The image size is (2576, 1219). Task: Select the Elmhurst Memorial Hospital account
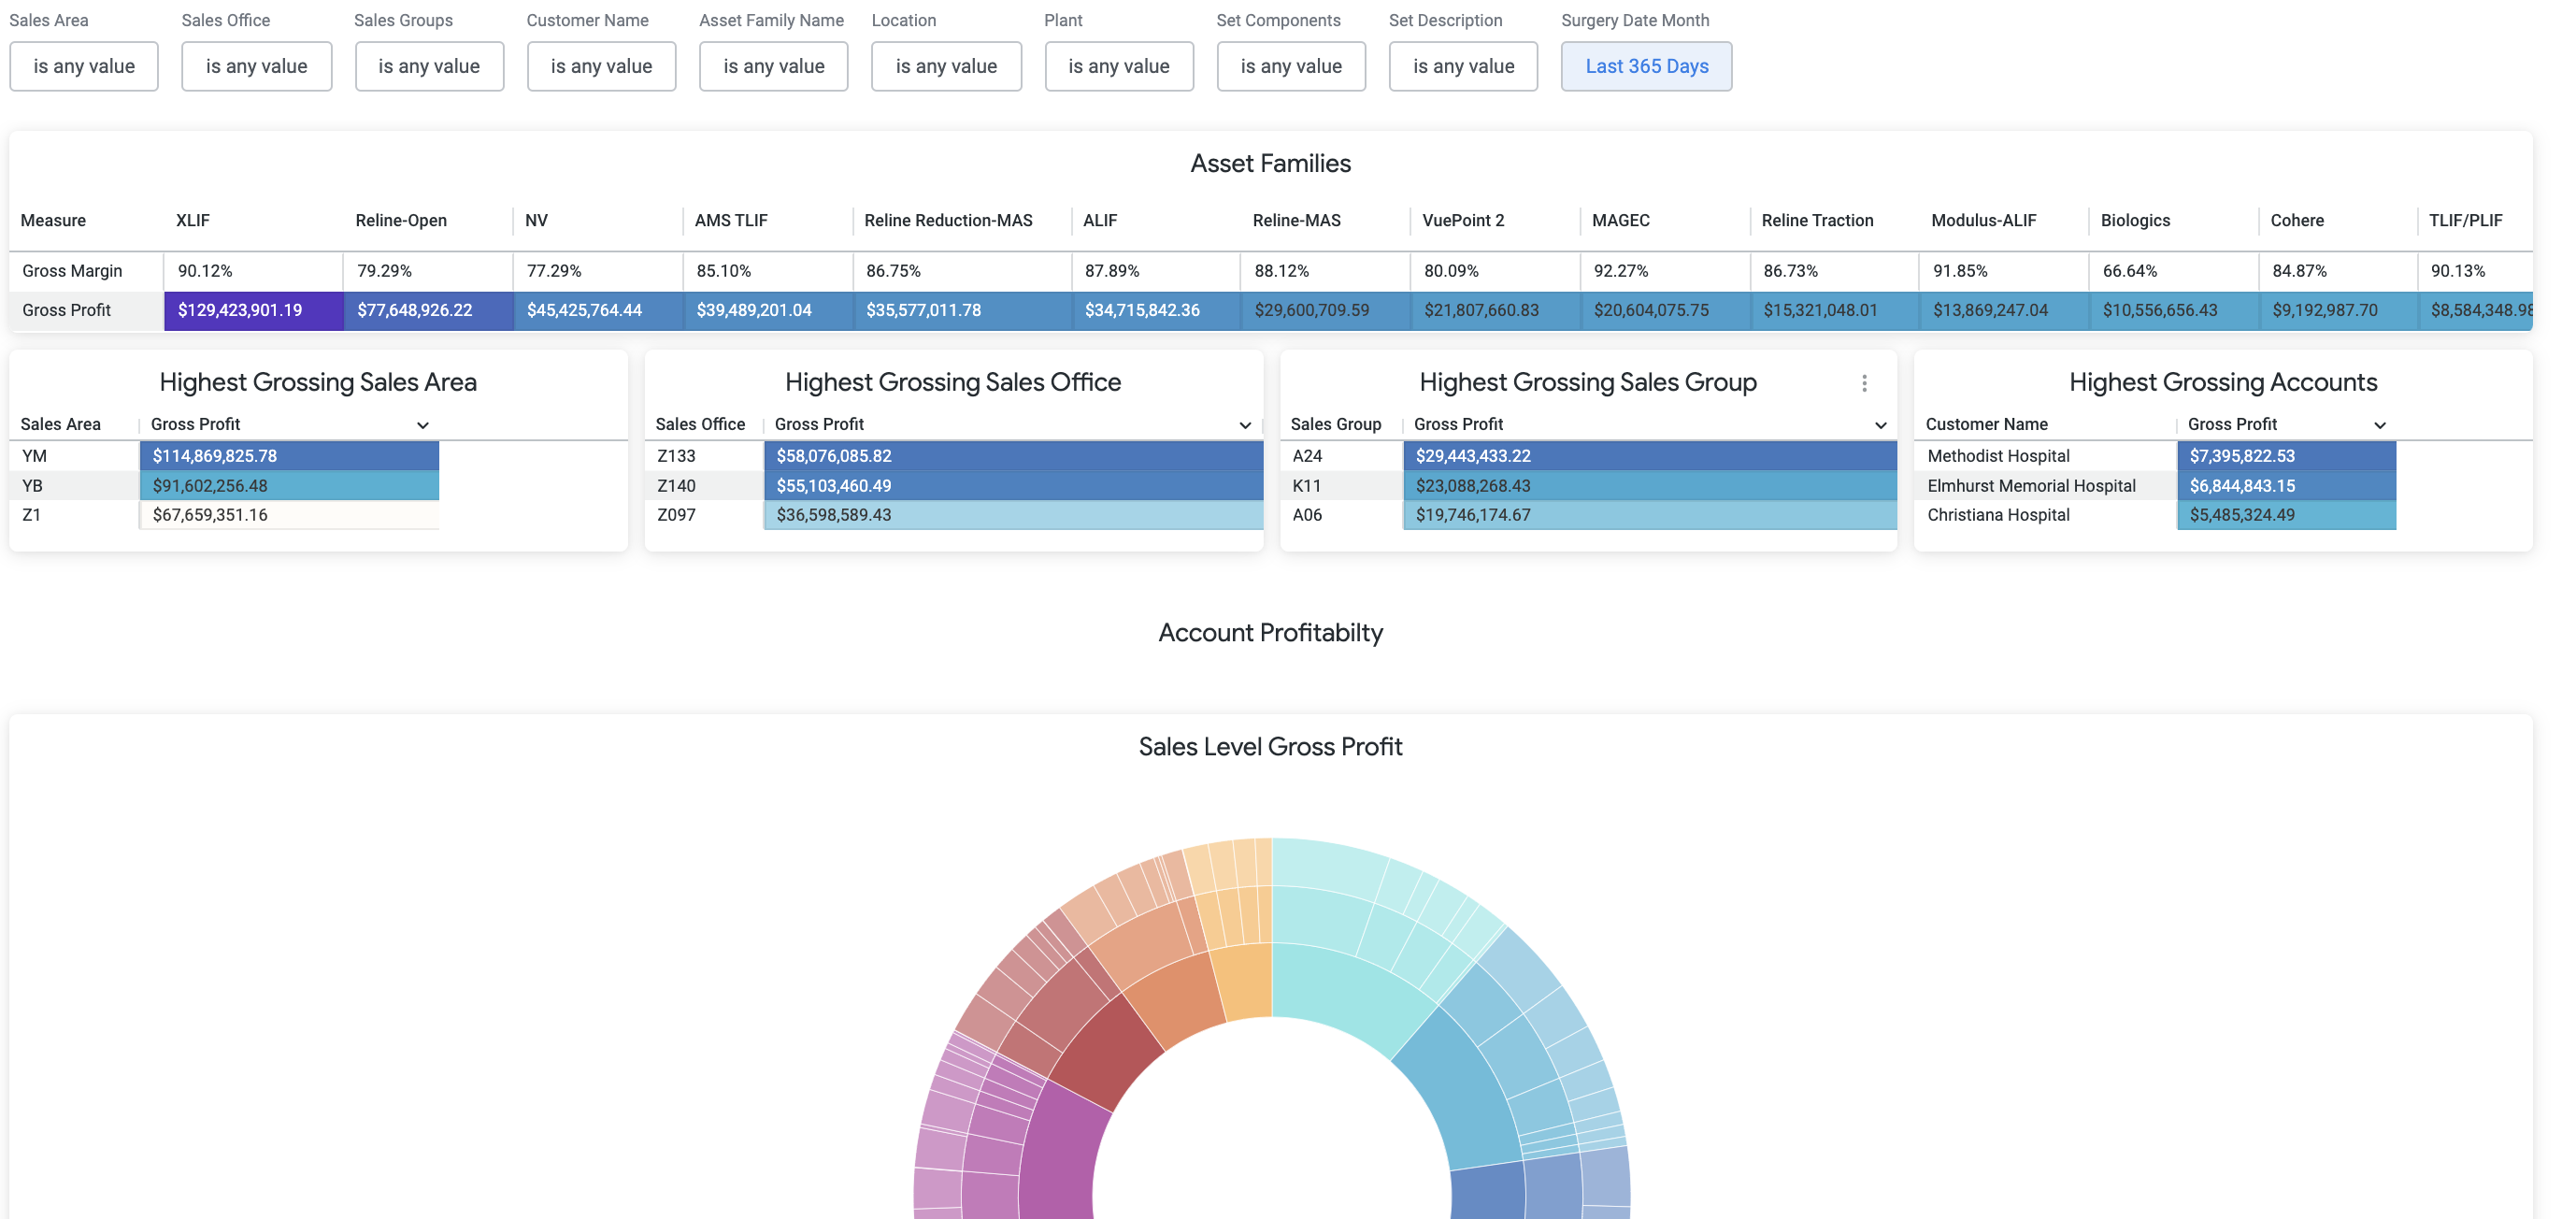pos(2031,486)
